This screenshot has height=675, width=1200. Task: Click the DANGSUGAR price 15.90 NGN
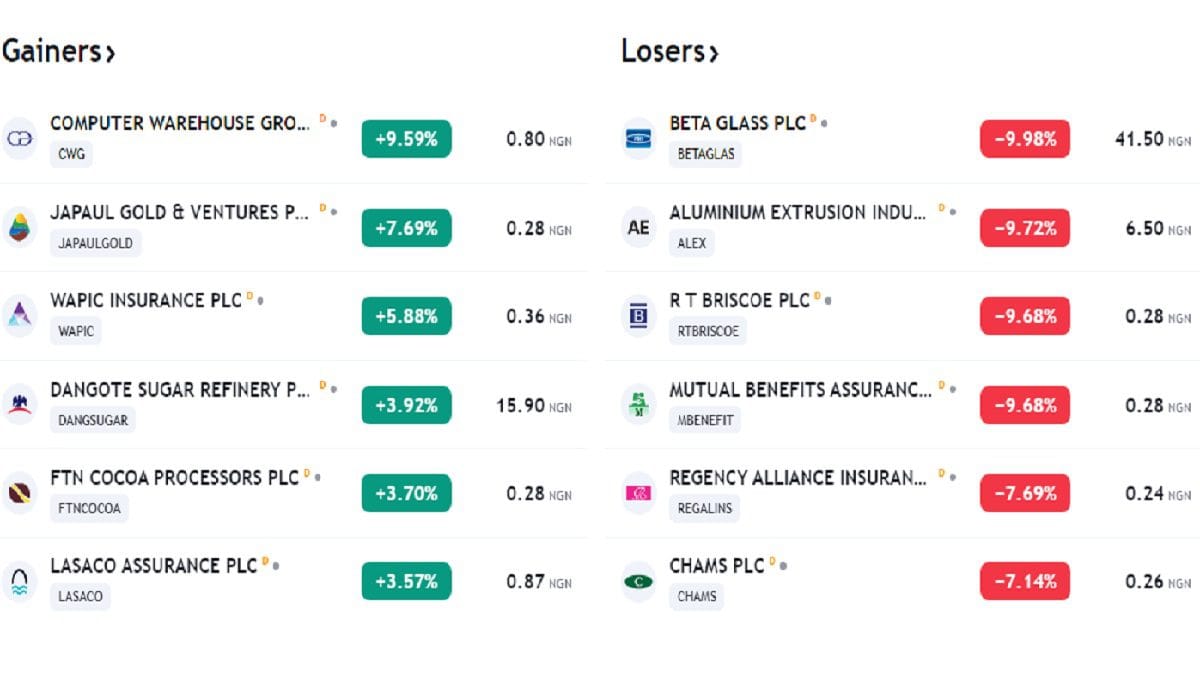[x=533, y=406]
